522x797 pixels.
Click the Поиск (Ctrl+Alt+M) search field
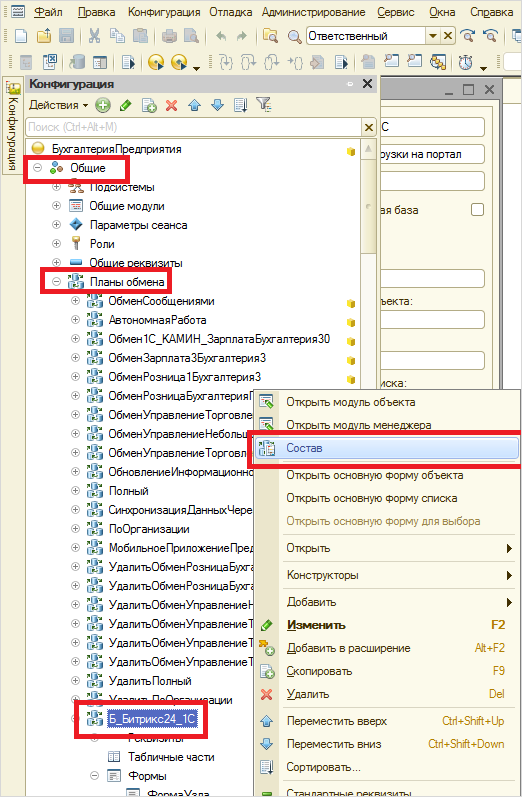pyautogui.click(x=194, y=127)
